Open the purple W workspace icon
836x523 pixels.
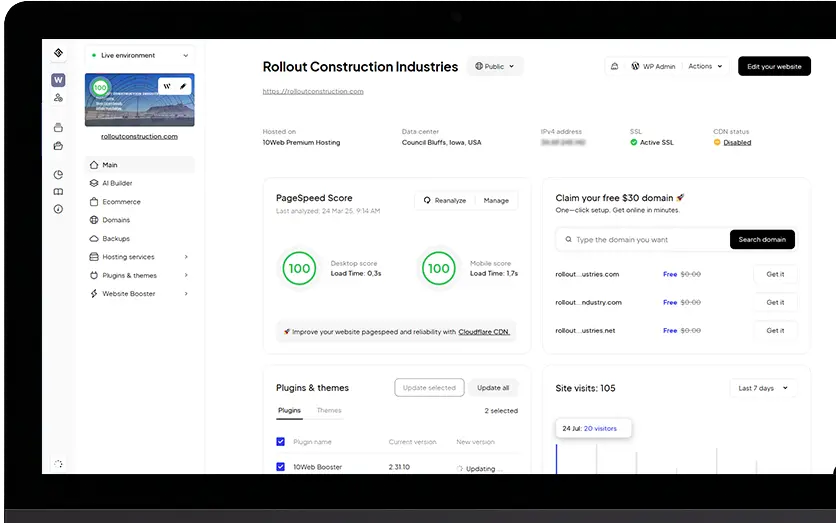tap(58, 80)
